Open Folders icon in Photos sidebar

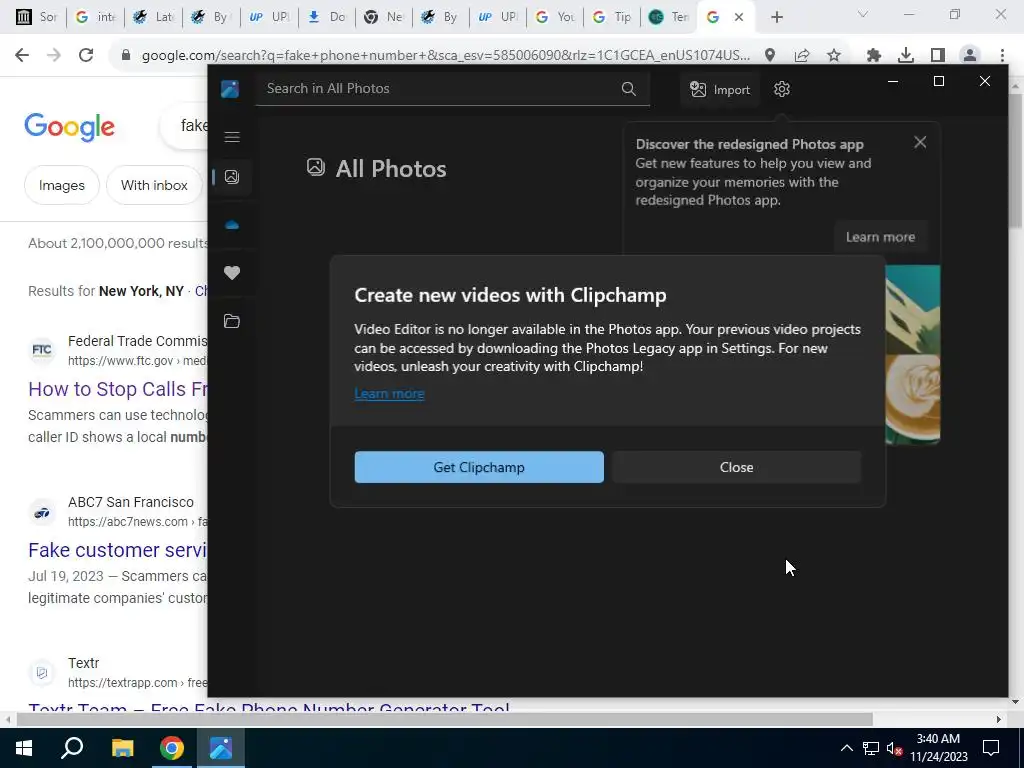coord(232,321)
